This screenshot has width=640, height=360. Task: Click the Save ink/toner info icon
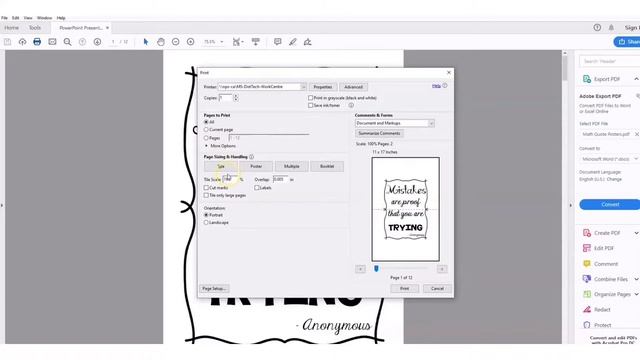click(x=351, y=105)
